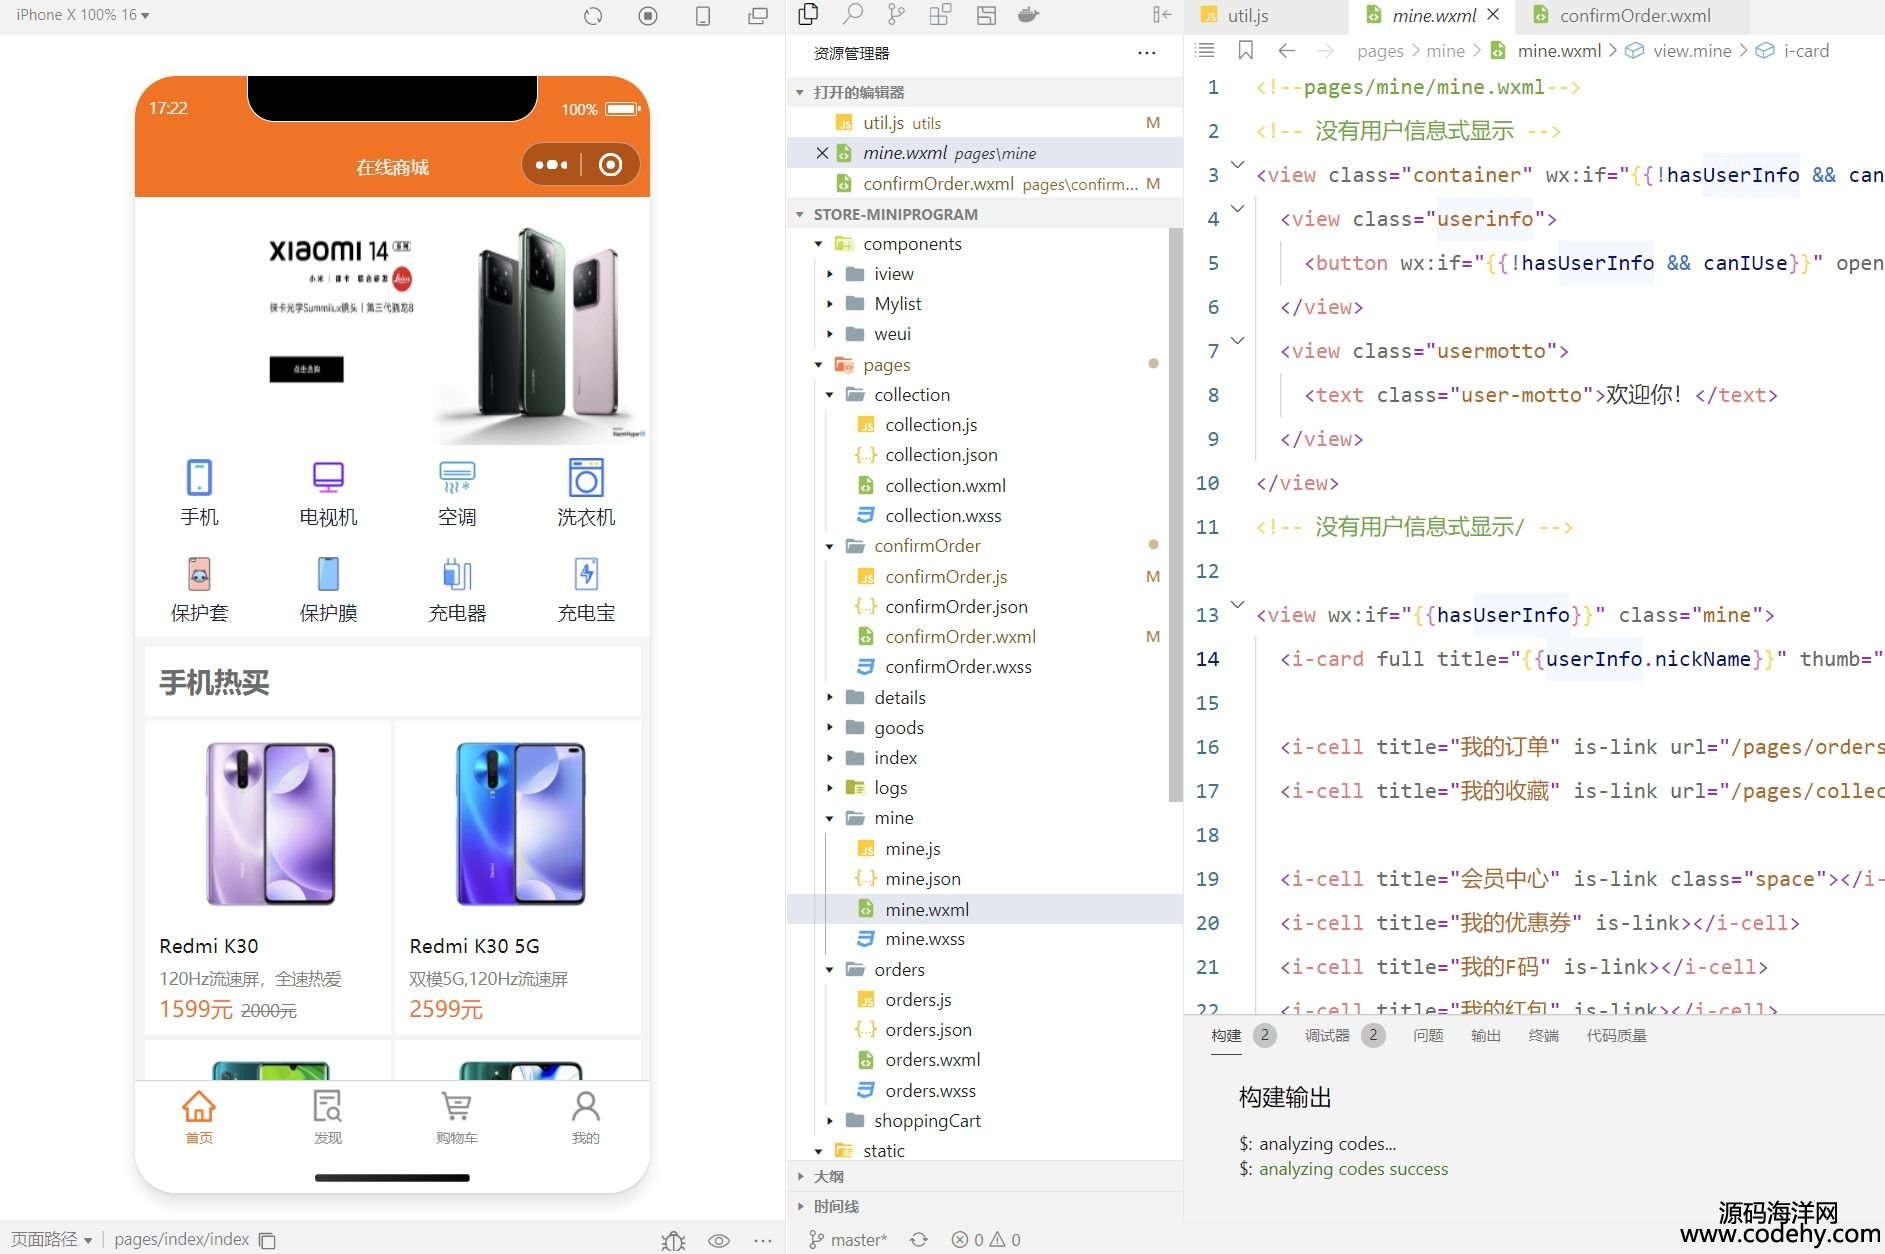Open the 调试器 panel tab
1885x1254 pixels.
1327,1036
